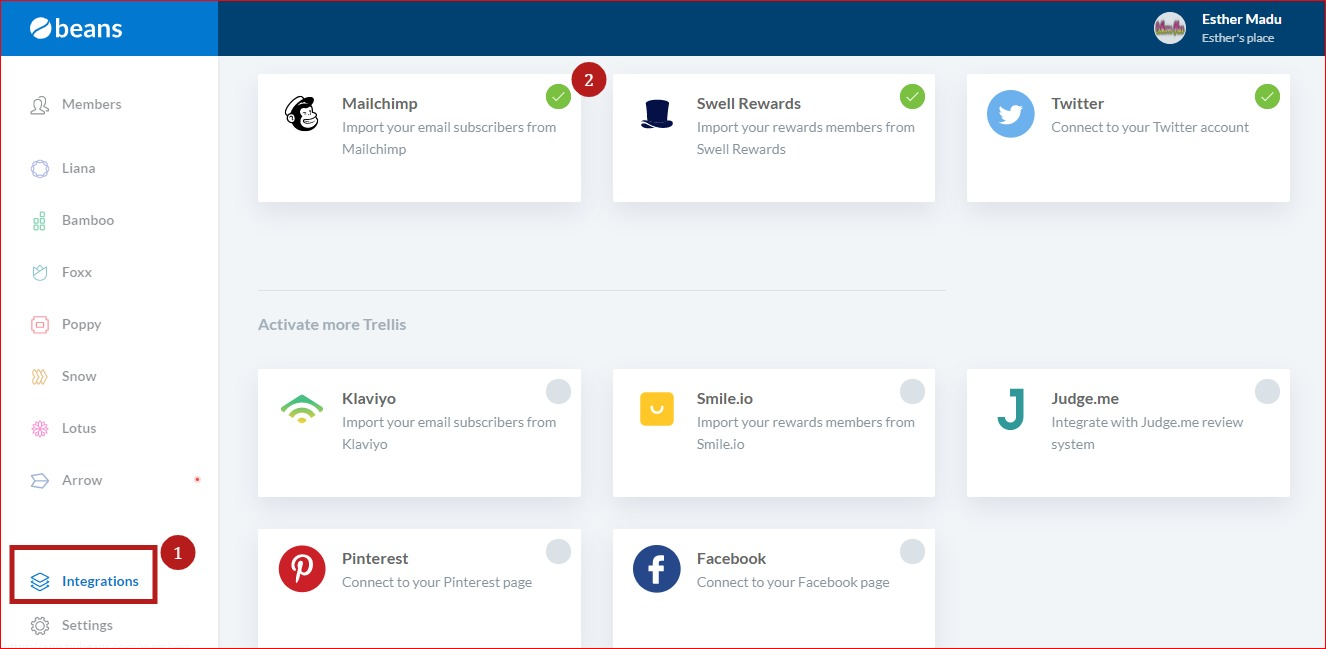The image size is (1326, 649).
Task: Click the Mailchimp monkey logo
Action: [x=301, y=114]
